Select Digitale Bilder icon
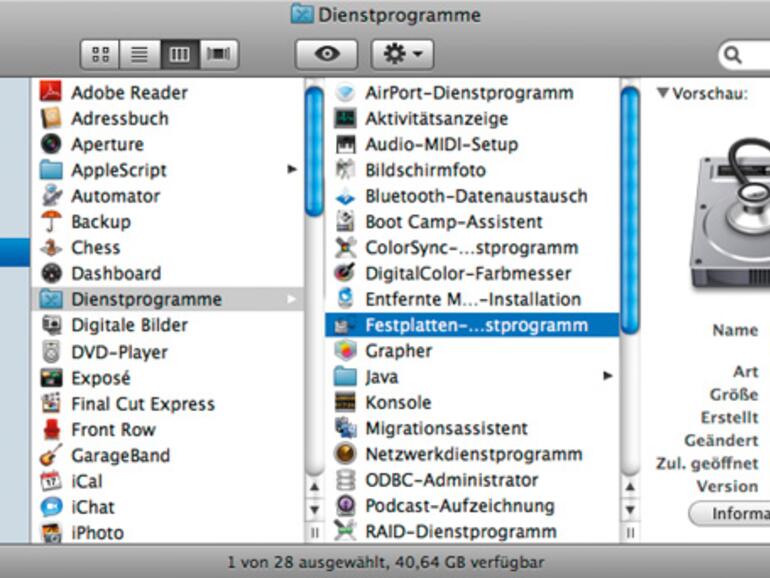770x578 pixels. tap(51, 325)
